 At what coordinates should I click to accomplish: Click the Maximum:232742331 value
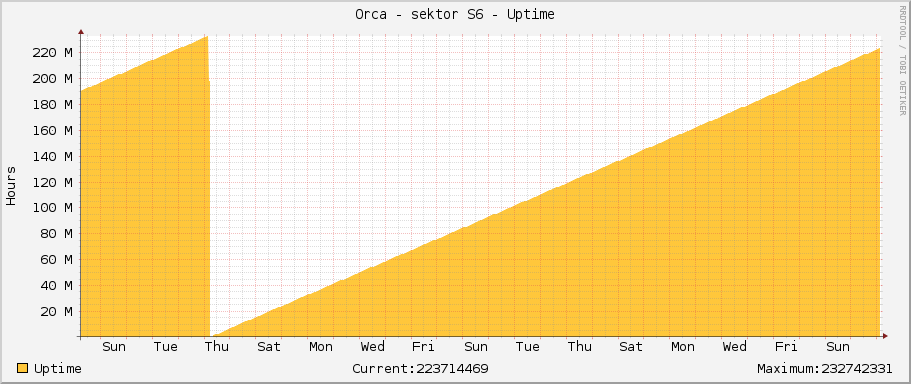point(824,369)
